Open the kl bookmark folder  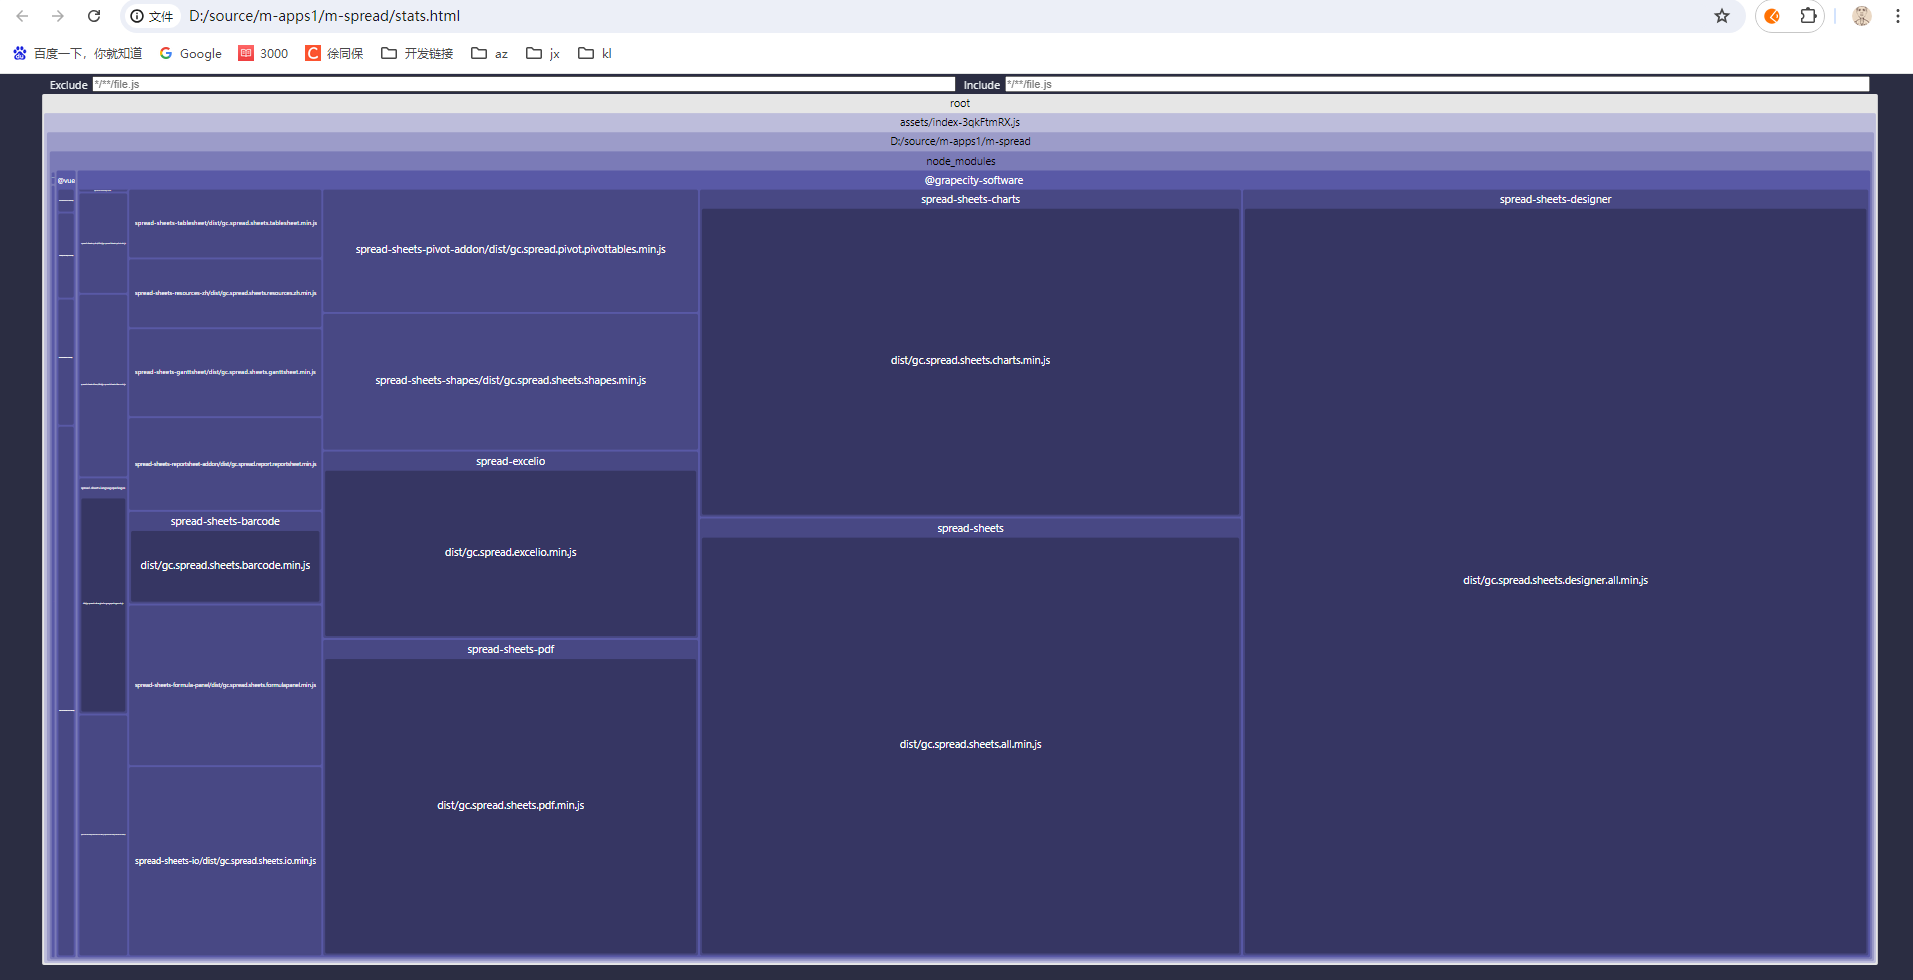[x=595, y=53]
